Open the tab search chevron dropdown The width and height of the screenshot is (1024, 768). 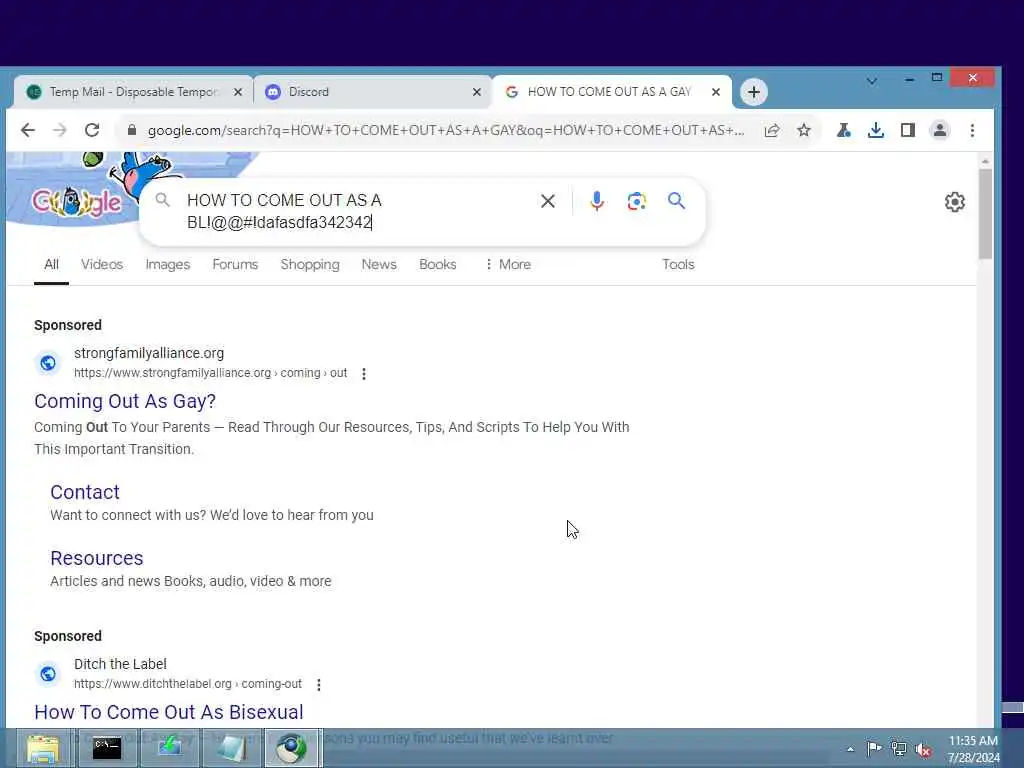click(x=872, y=81)
